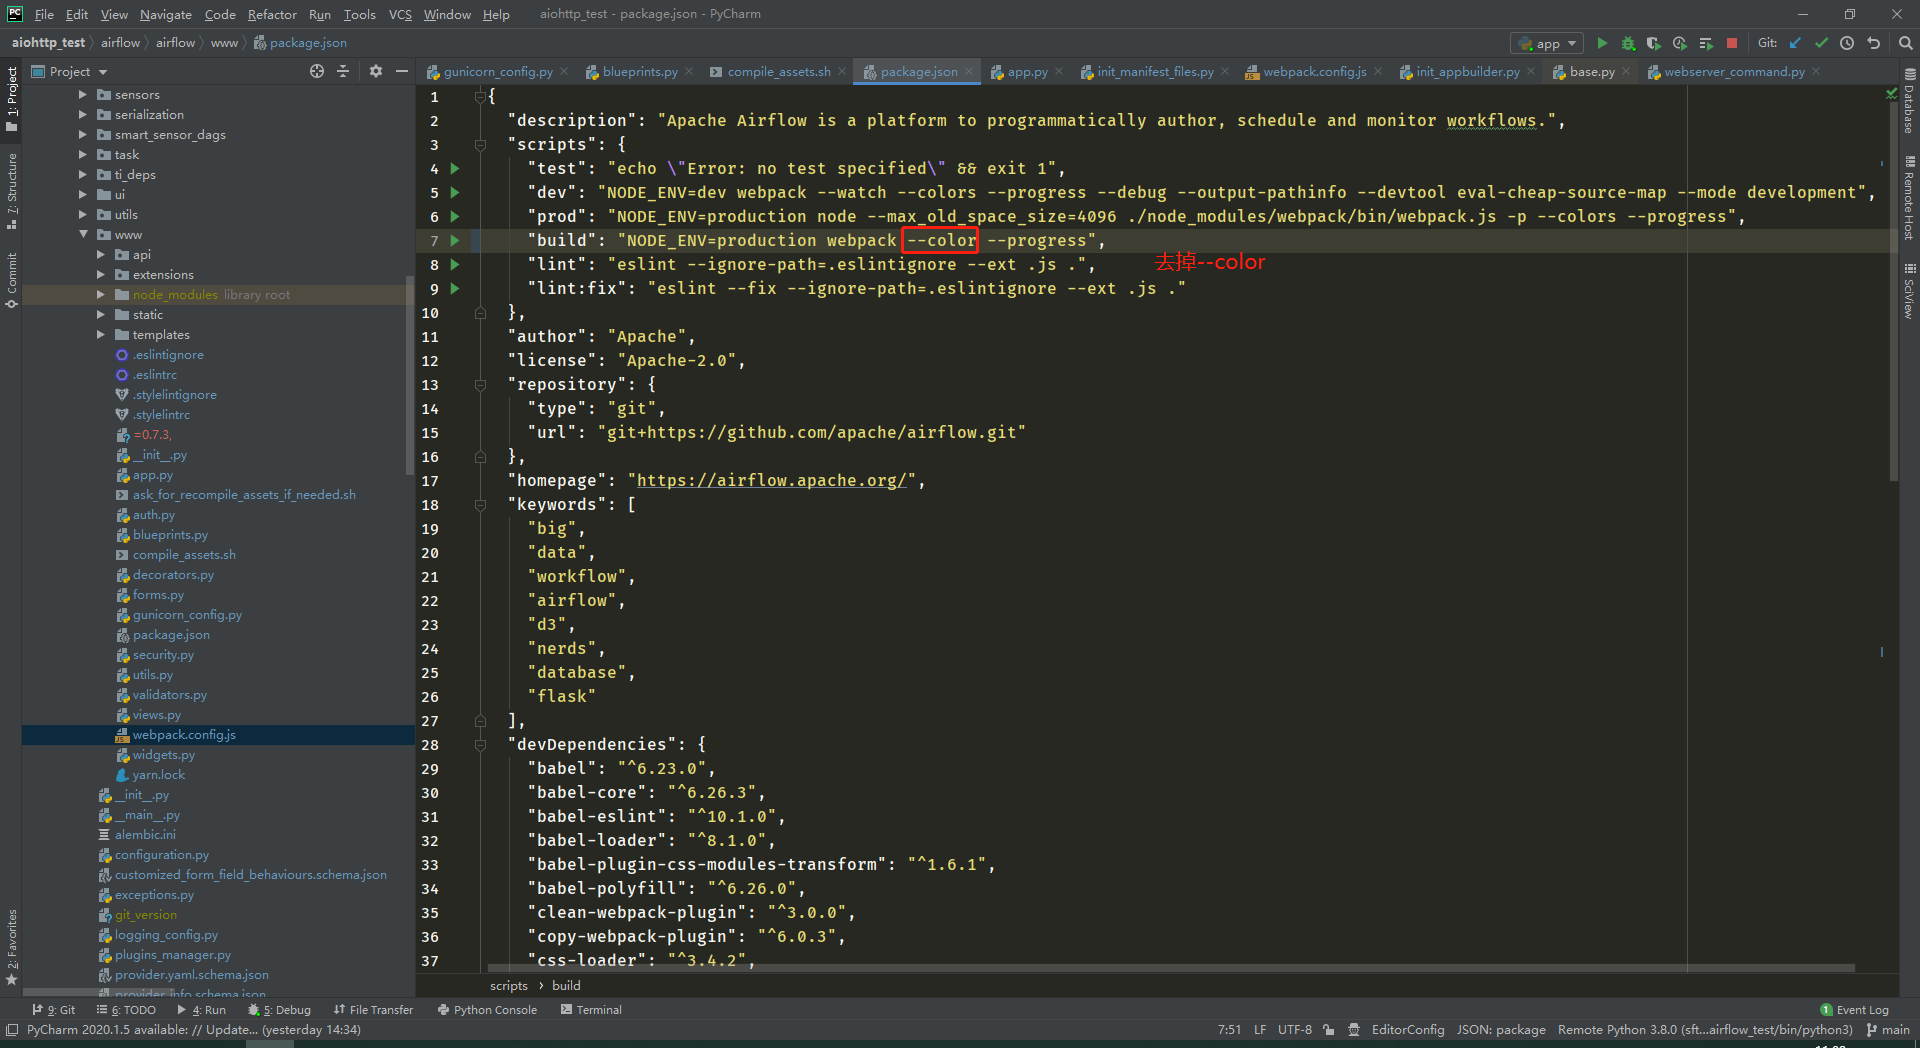Run the app configuration with the green play icon
Screen dimensions: 1920x1048
click(x=1602, y=43)
